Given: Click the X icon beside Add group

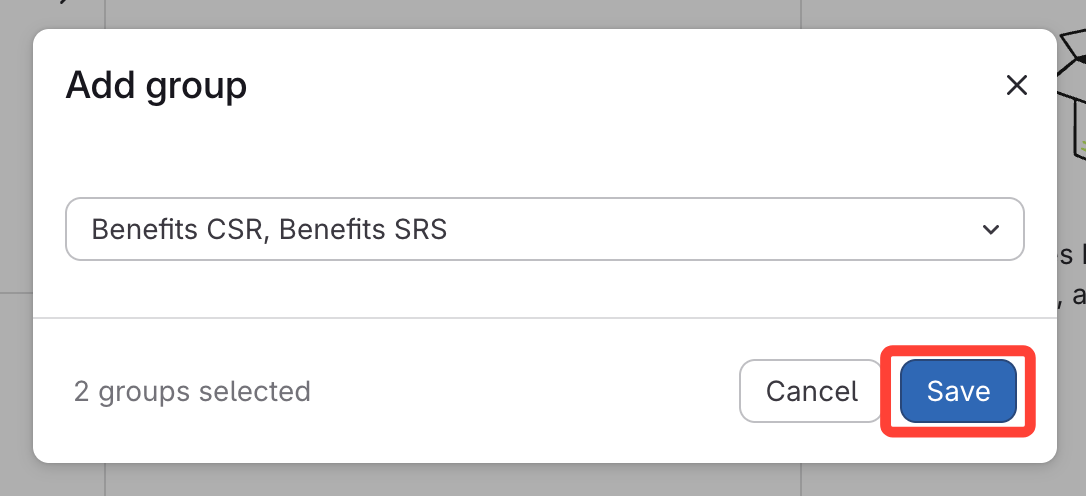Looking at the screenshot, I should point(1016,86).
